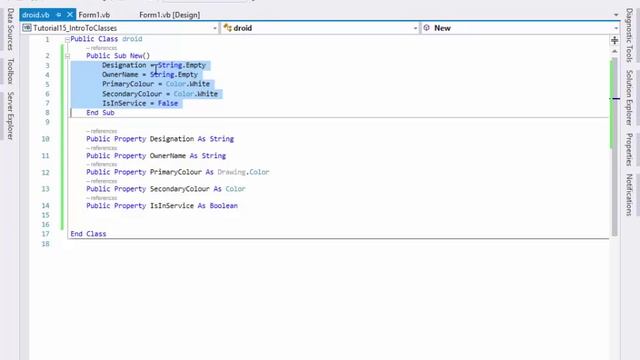
Task: Open the Notifications side panel
Action: tap(629, 195)
